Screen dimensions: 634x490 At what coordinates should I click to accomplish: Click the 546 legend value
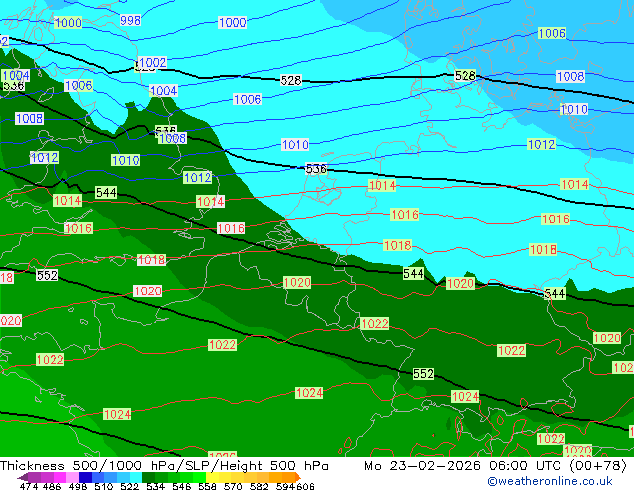(x=182, y=486)
